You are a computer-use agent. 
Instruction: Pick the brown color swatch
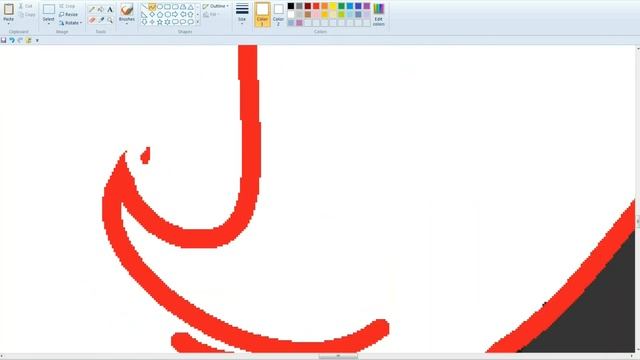pos(308,14)
